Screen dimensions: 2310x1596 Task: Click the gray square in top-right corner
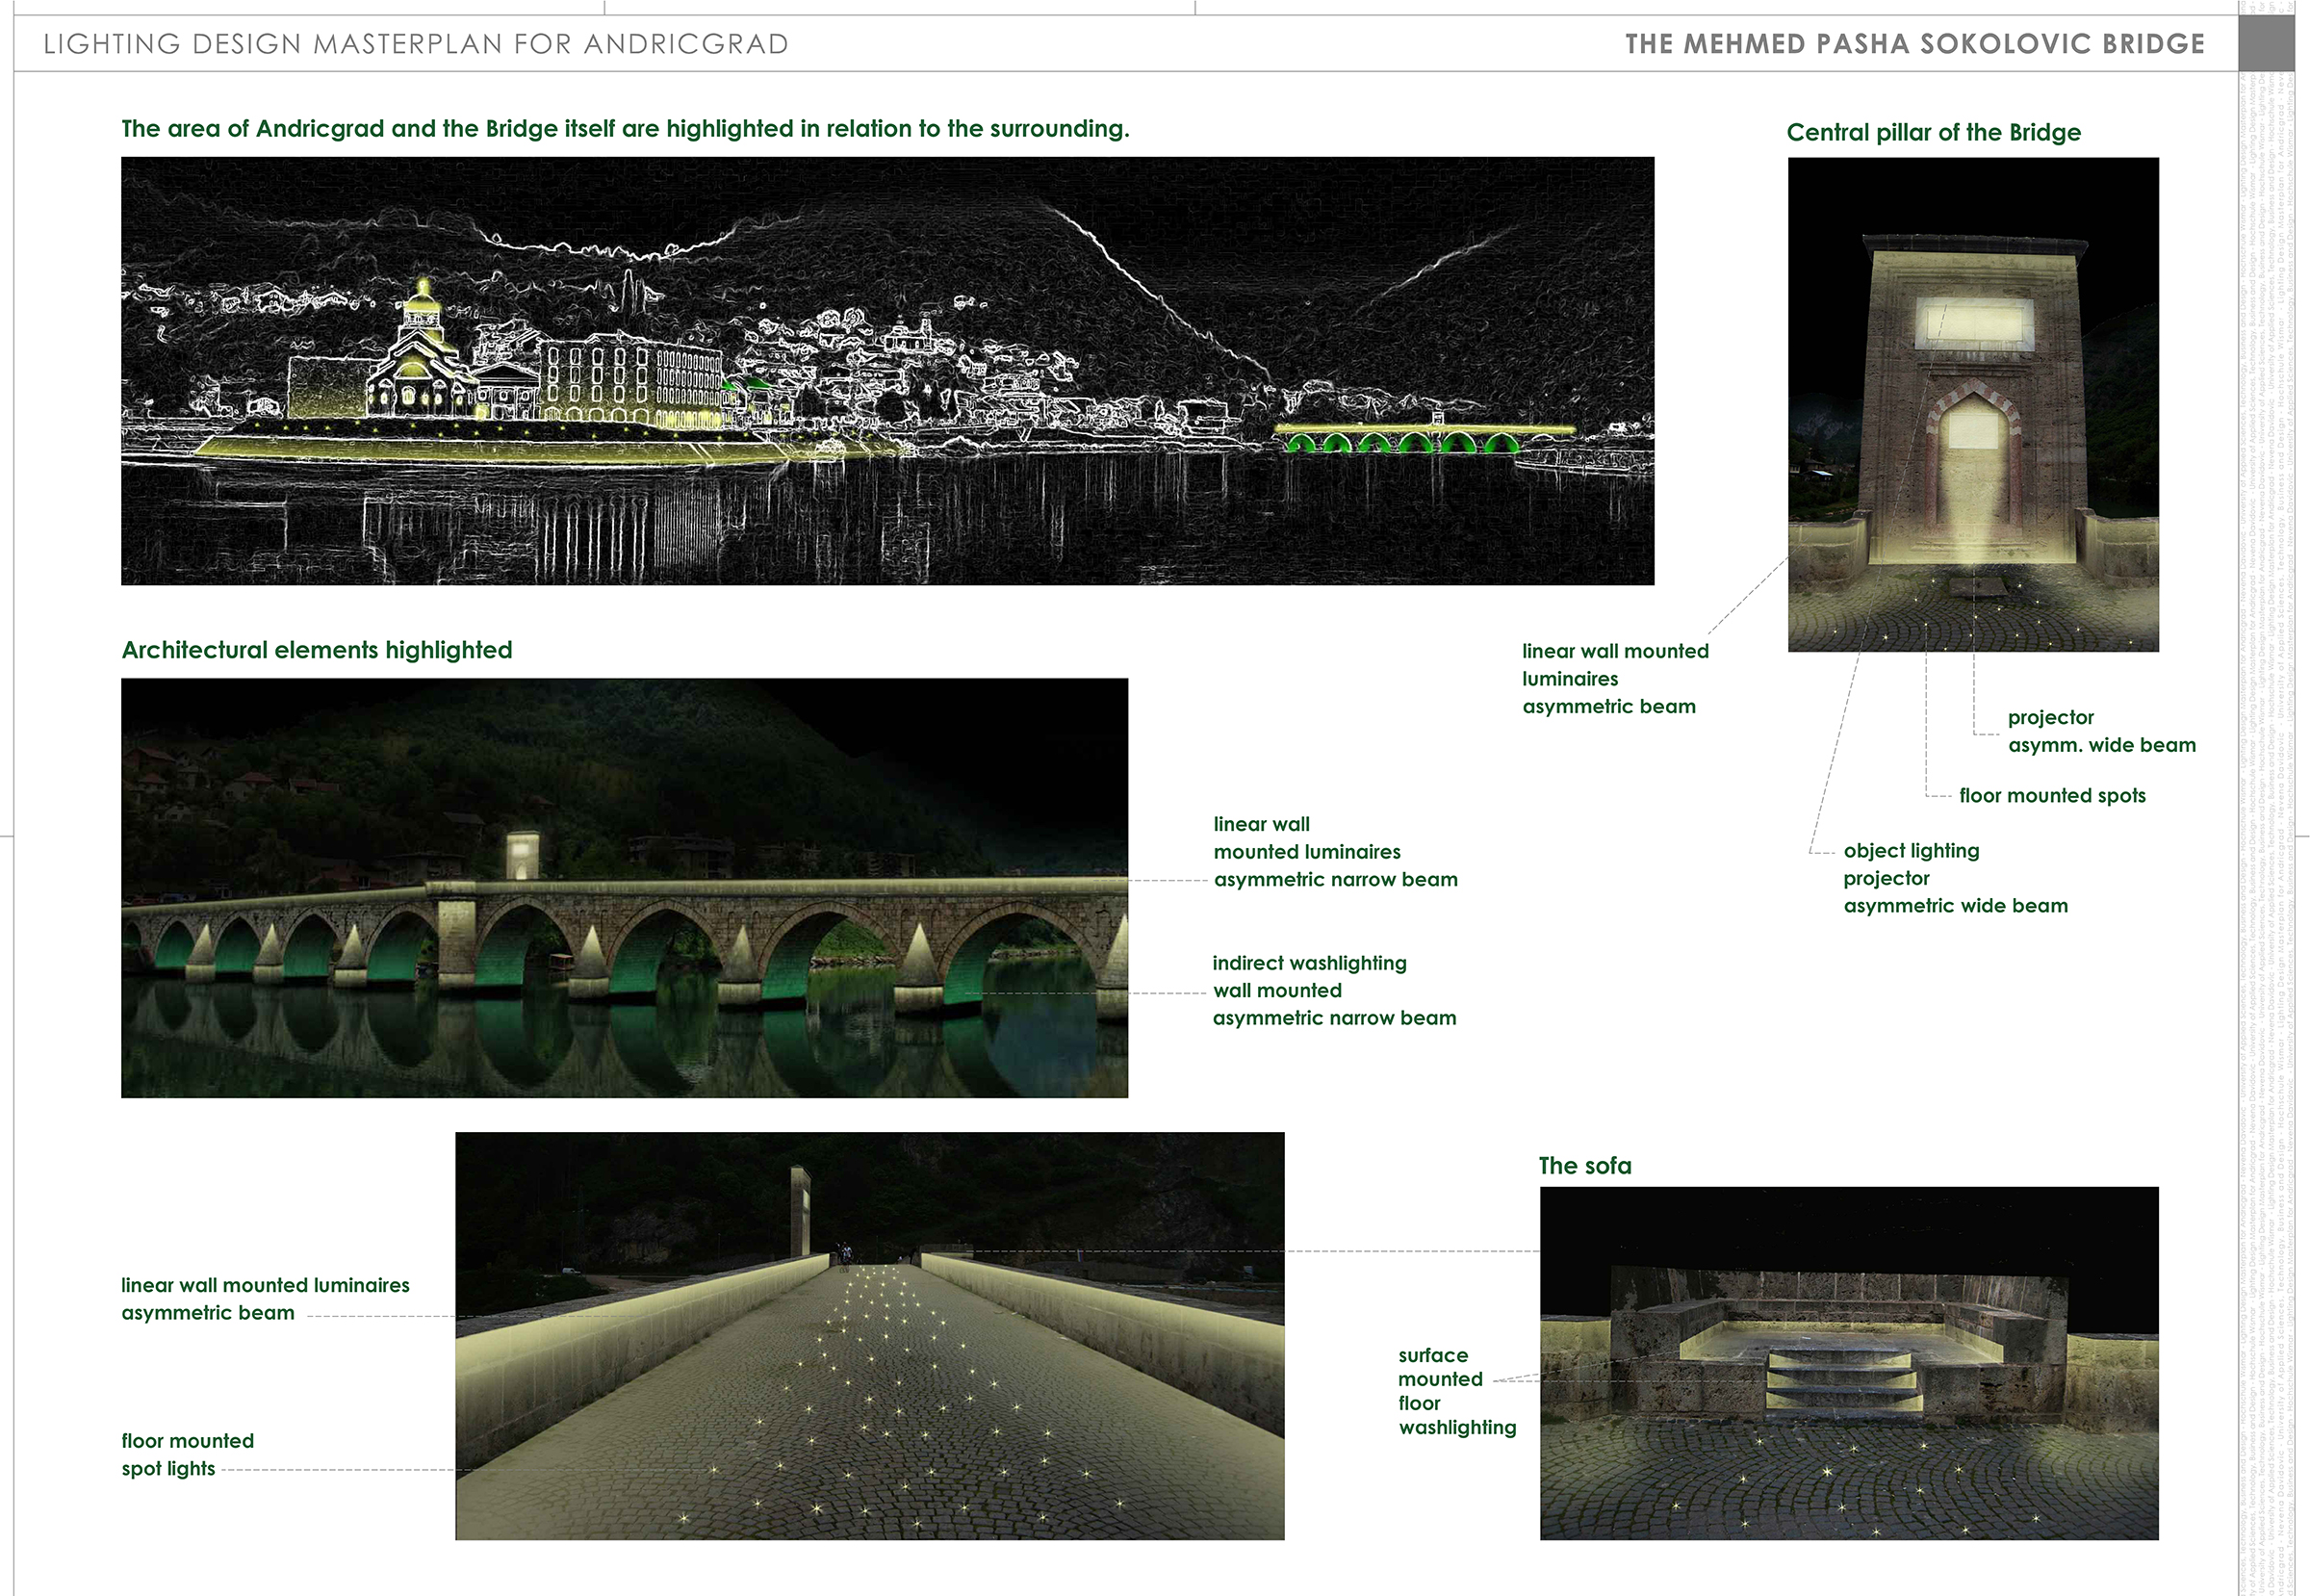click(2265, 44)
